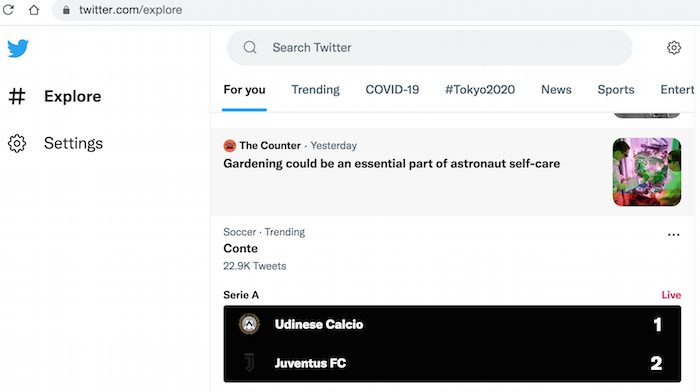Image resolution: width=700 pixels, height=392 pixels.
Task: Open The Counter publisher name
Action: click(x=270, y=146)
